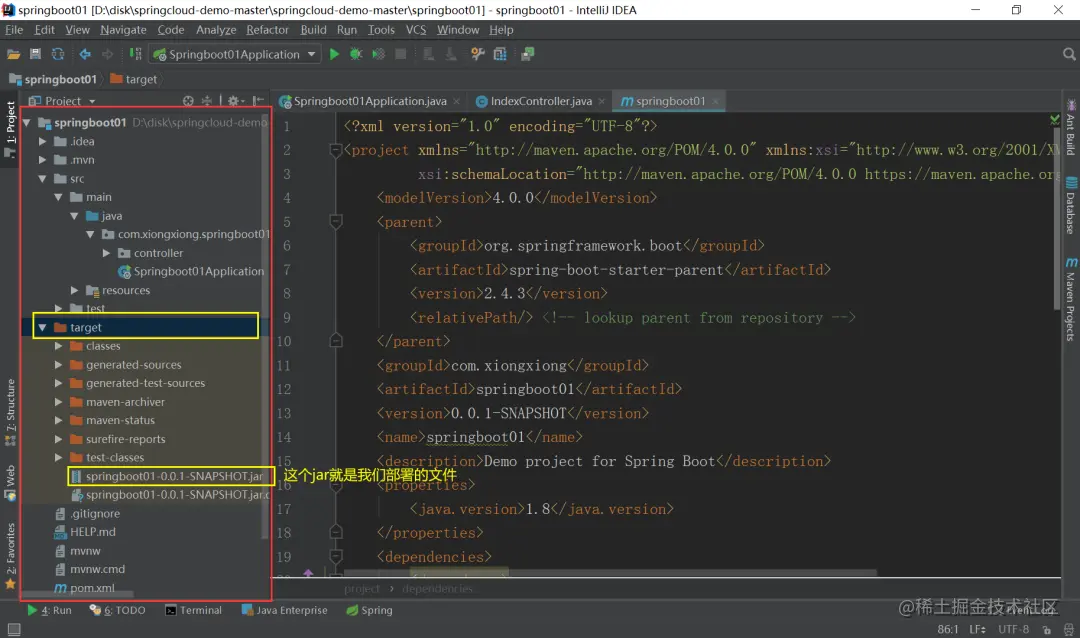The height and width of the screenshot is (638, 1080).
Task: Open the Refactor menu
Action: [x=267, y=30]
